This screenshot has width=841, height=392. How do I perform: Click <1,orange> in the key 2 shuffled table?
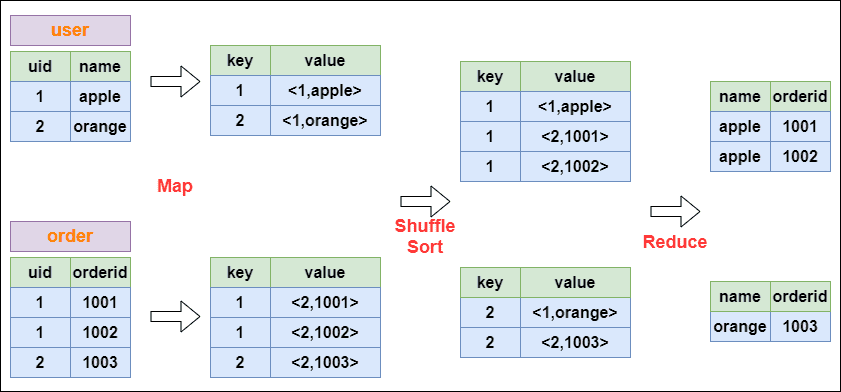[575, 312]
